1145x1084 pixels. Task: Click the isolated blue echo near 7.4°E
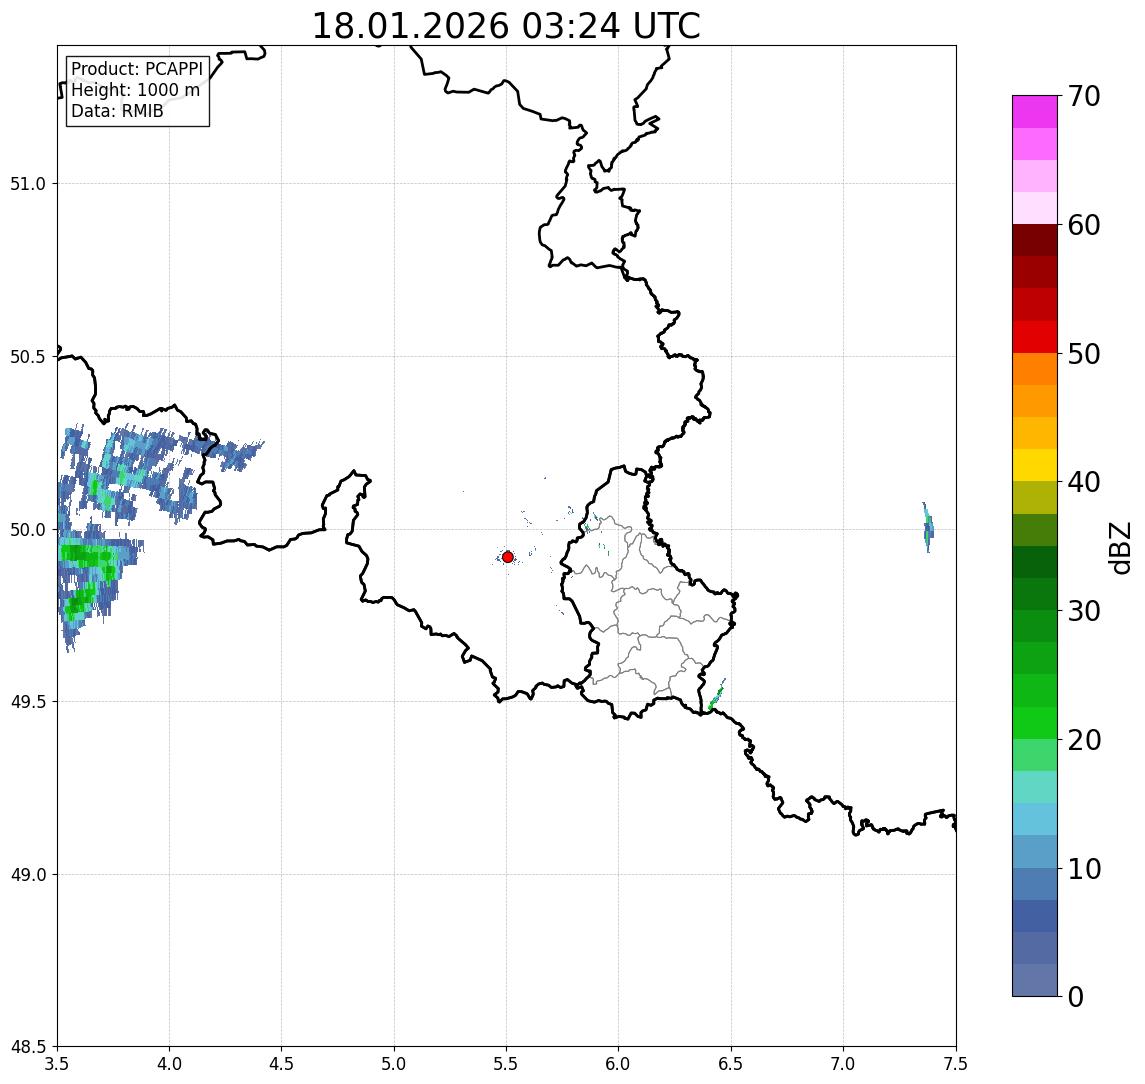click(927, 527)
